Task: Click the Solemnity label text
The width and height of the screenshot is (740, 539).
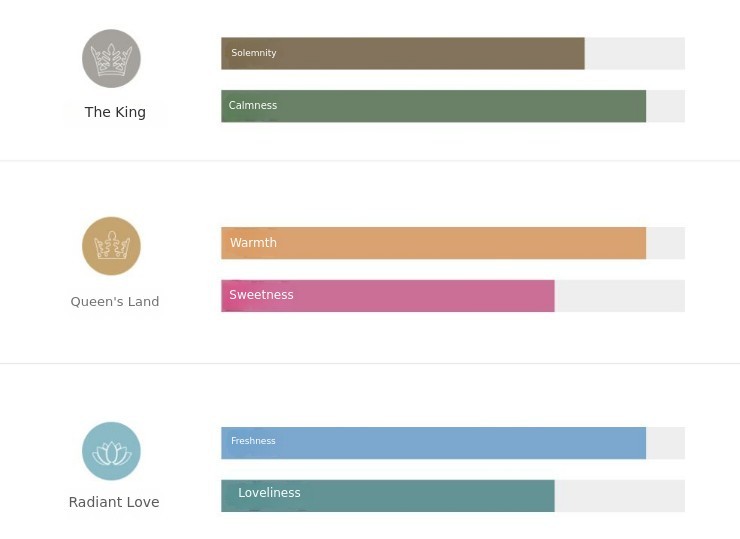Action: click(x=253, y=53)
